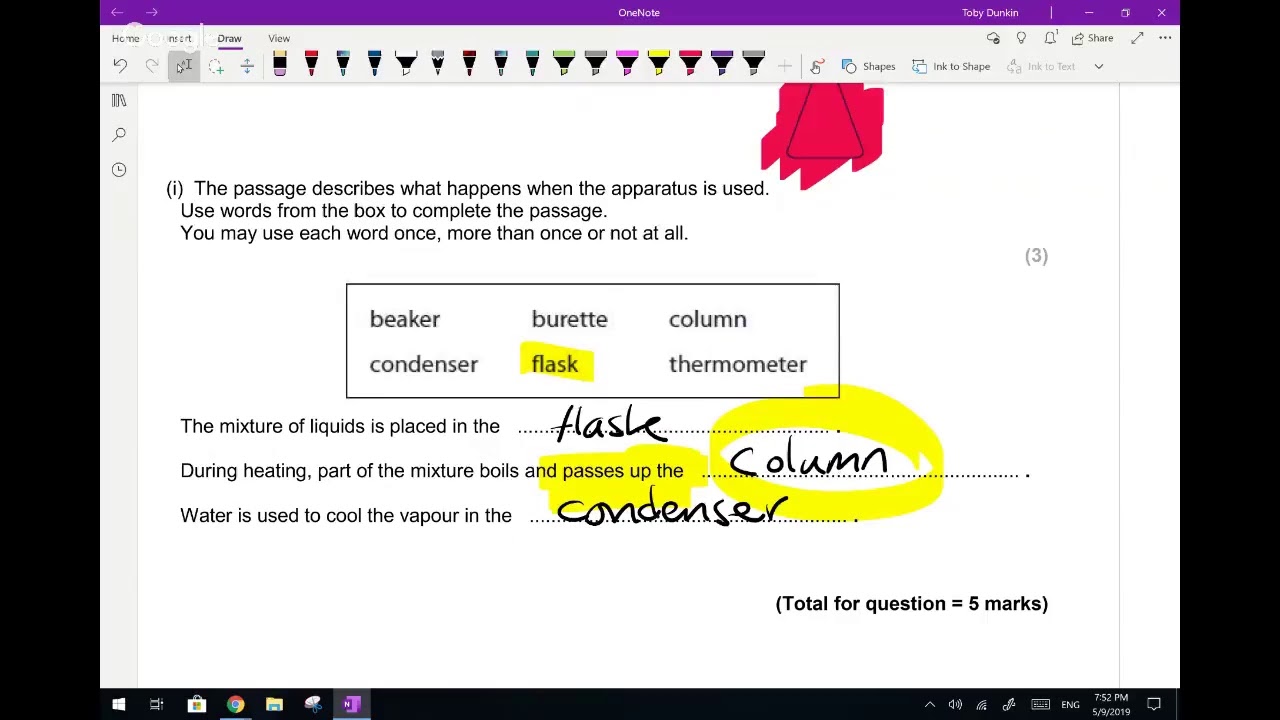Open the ENG language indicator
The height and width of the screenshot is (720, 1280).
[1070, 705]
